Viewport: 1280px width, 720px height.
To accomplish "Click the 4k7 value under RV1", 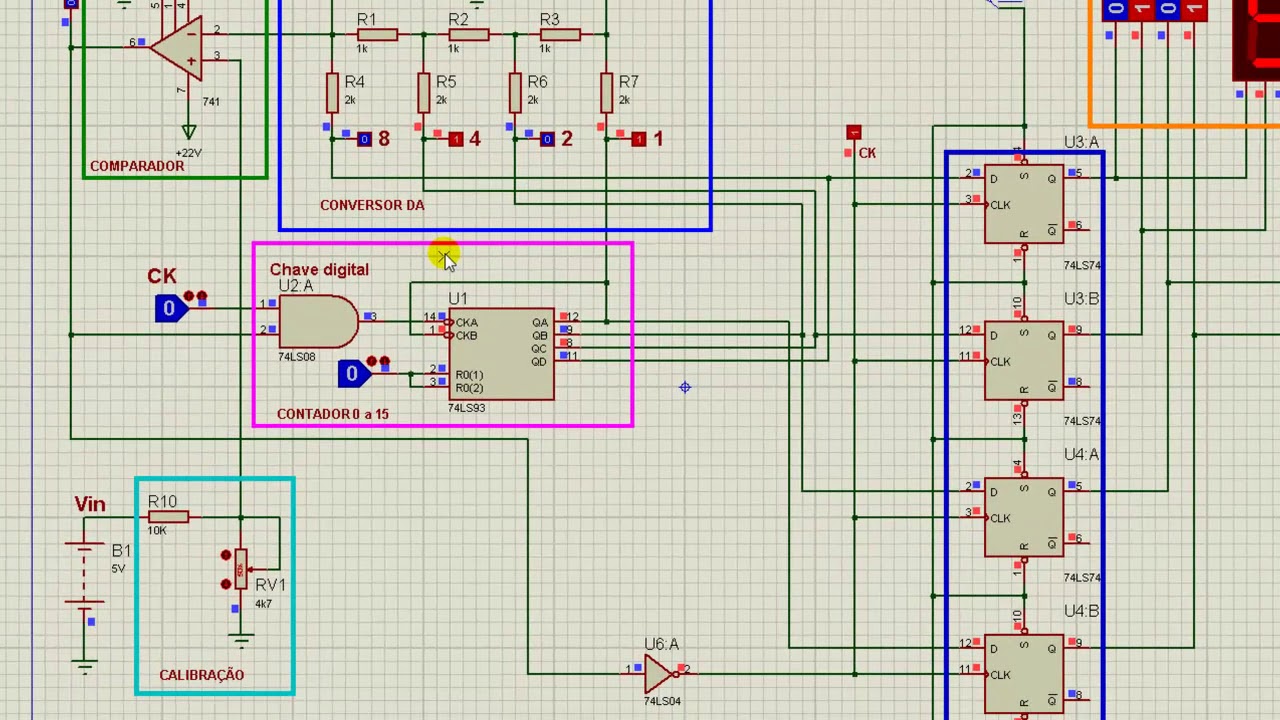I will coord(263,604).
